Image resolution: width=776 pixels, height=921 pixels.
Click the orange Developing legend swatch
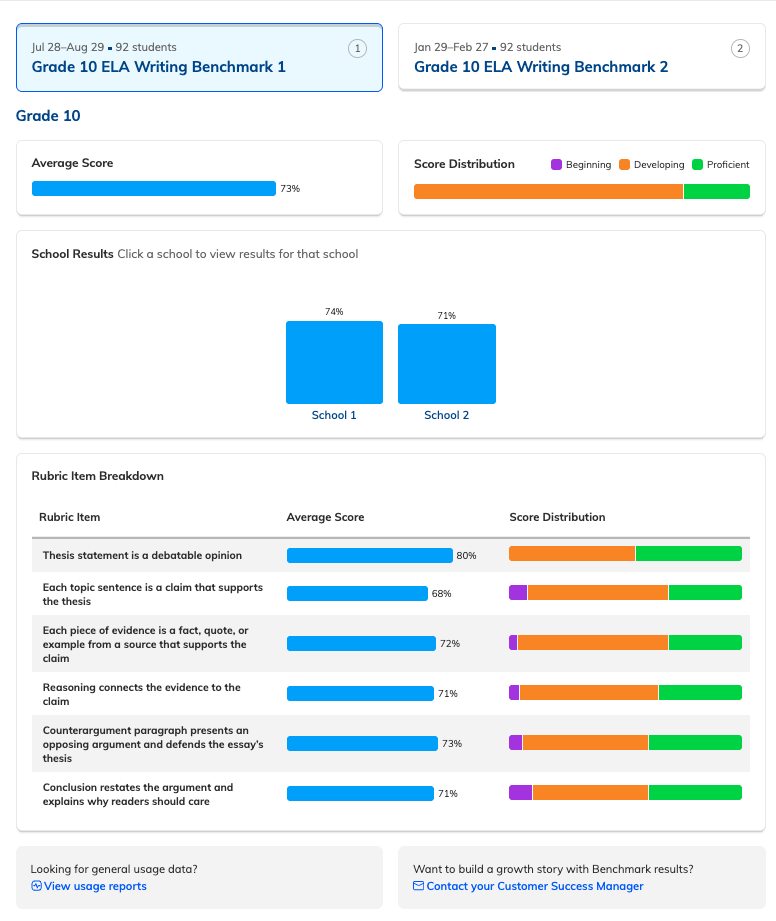[624, 164]
